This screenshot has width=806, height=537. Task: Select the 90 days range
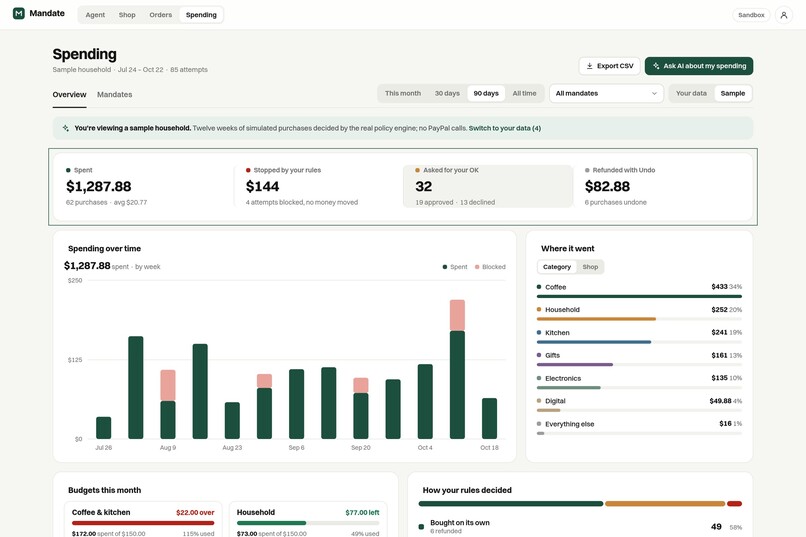click(486, 94)
